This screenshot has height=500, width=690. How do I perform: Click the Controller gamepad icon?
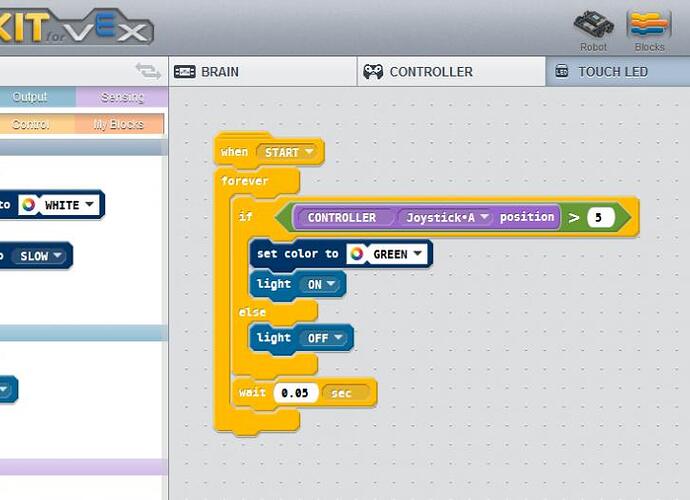click(x=373, y=72)
